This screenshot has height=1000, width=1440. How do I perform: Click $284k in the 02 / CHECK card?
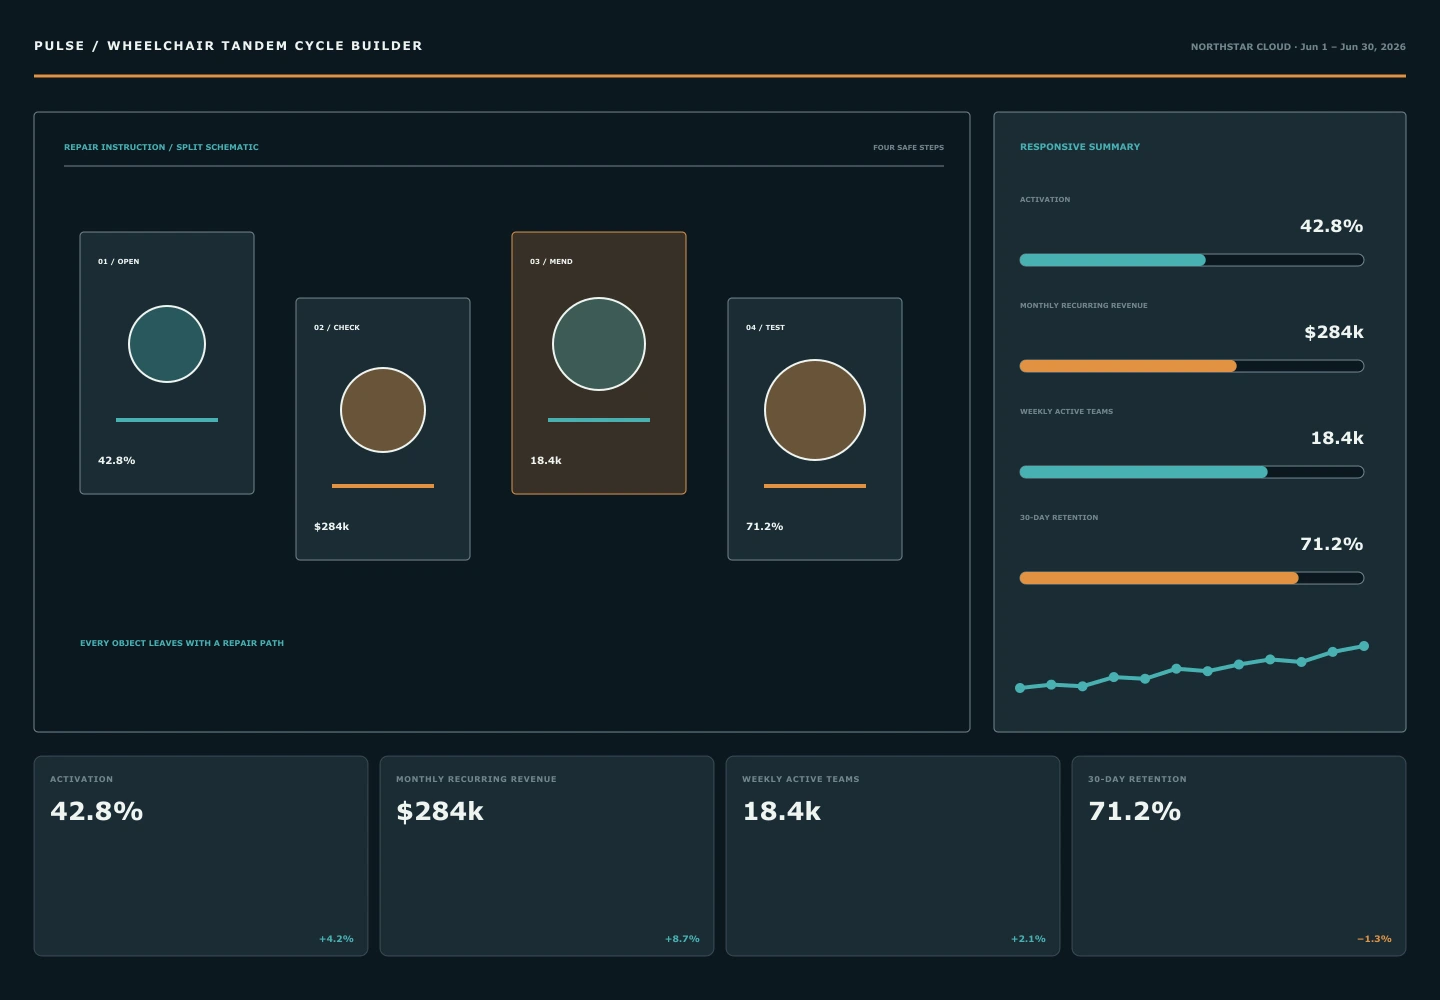pos(331,527)
